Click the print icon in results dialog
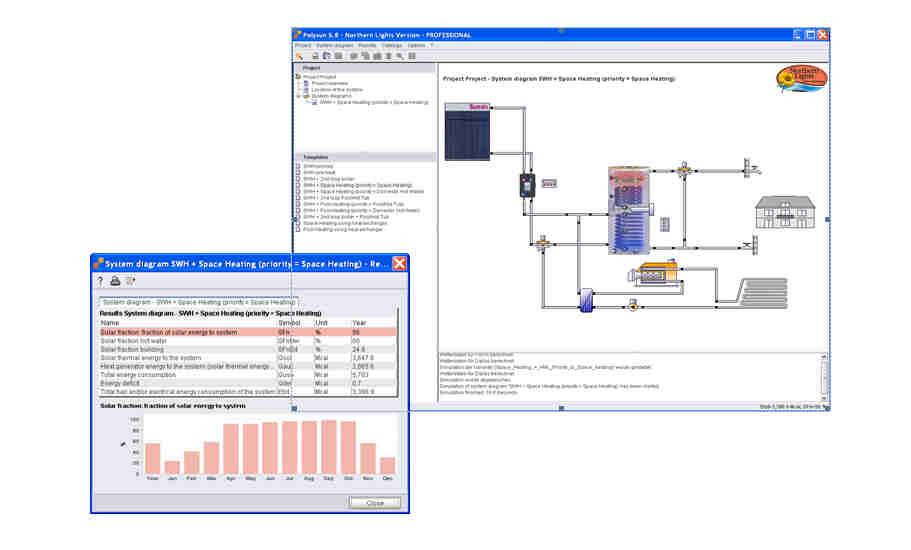911x550 pixels. (115, 281)
